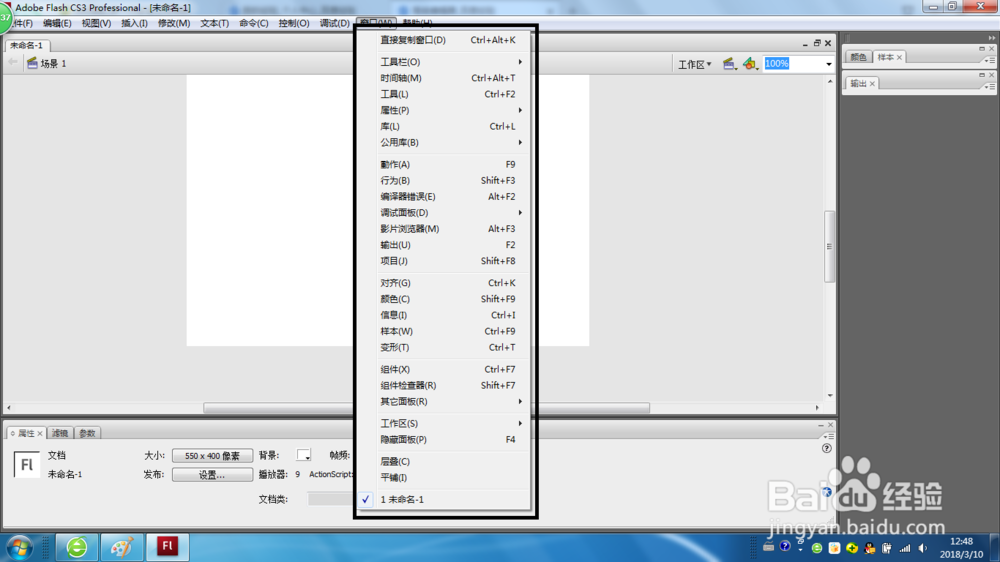Open options menu of 输出 panel
This screenshot has height=562, width=1000.
coord(990,86)
